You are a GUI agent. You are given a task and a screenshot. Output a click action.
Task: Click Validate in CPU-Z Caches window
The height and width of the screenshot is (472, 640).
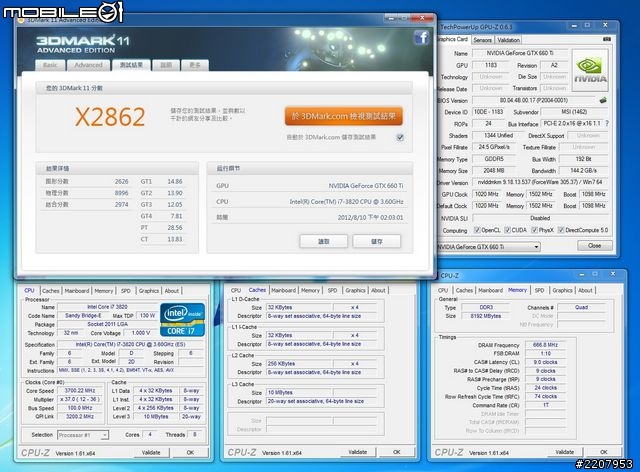(x=358, y=452)
